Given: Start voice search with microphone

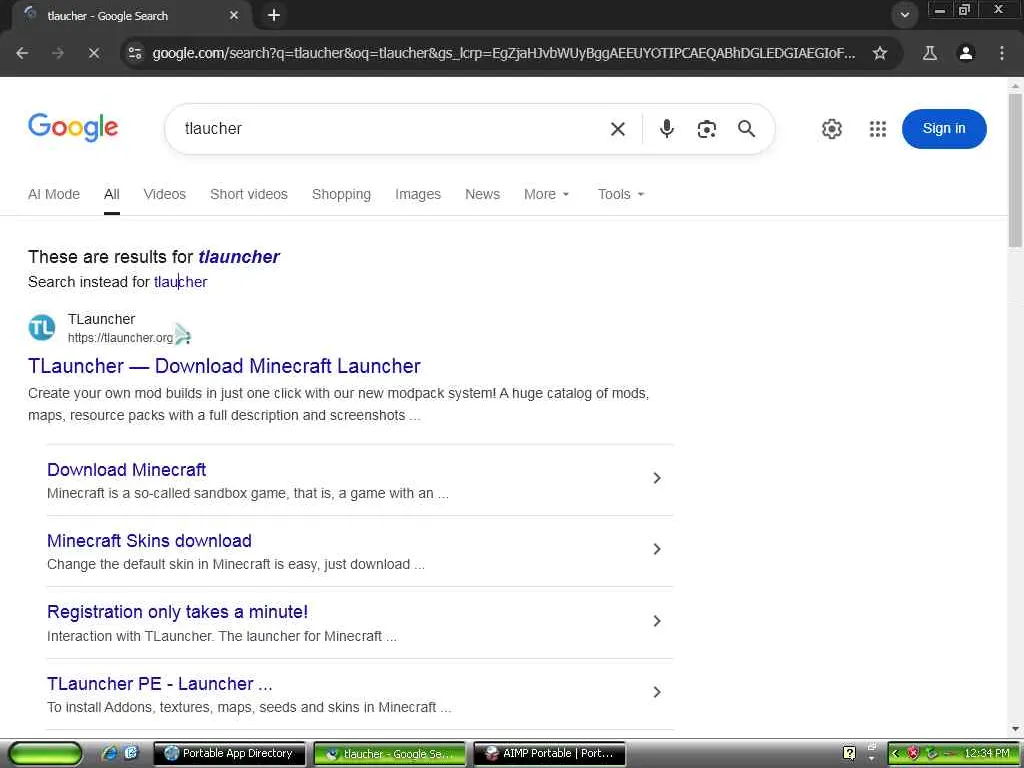Looking at the screenshot, I should [666, 129].
